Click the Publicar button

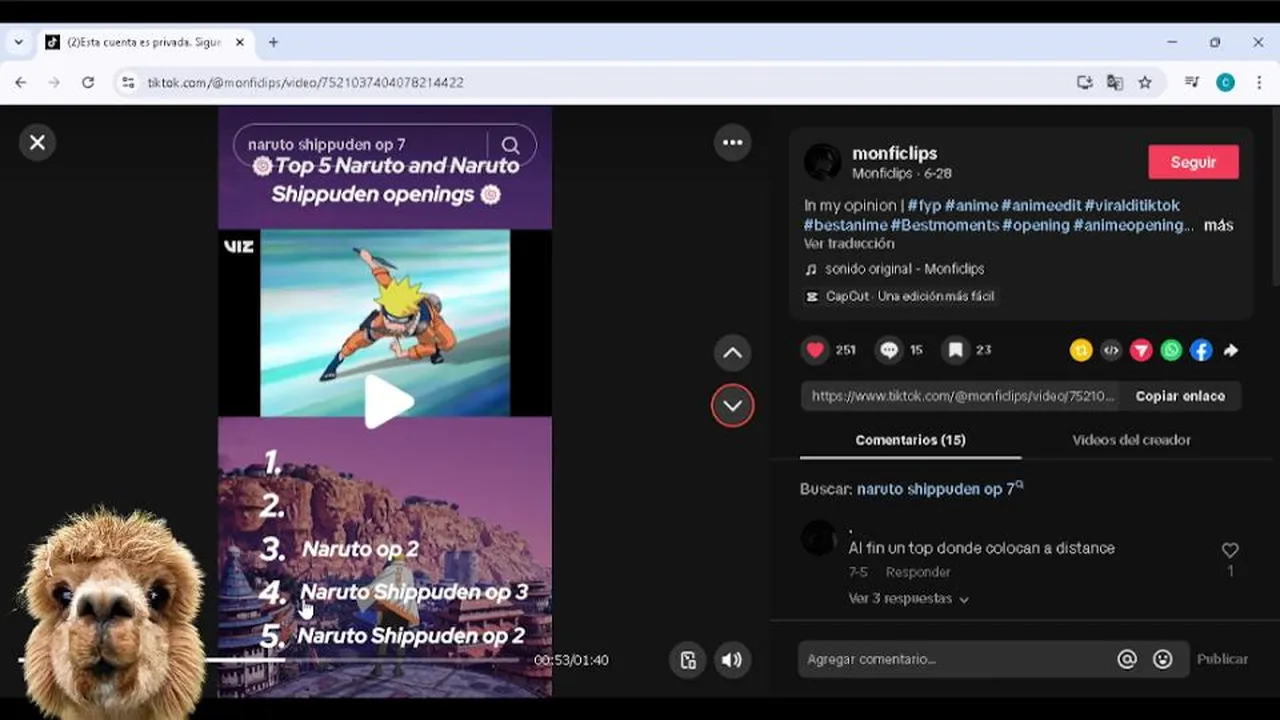[1222, 659]
